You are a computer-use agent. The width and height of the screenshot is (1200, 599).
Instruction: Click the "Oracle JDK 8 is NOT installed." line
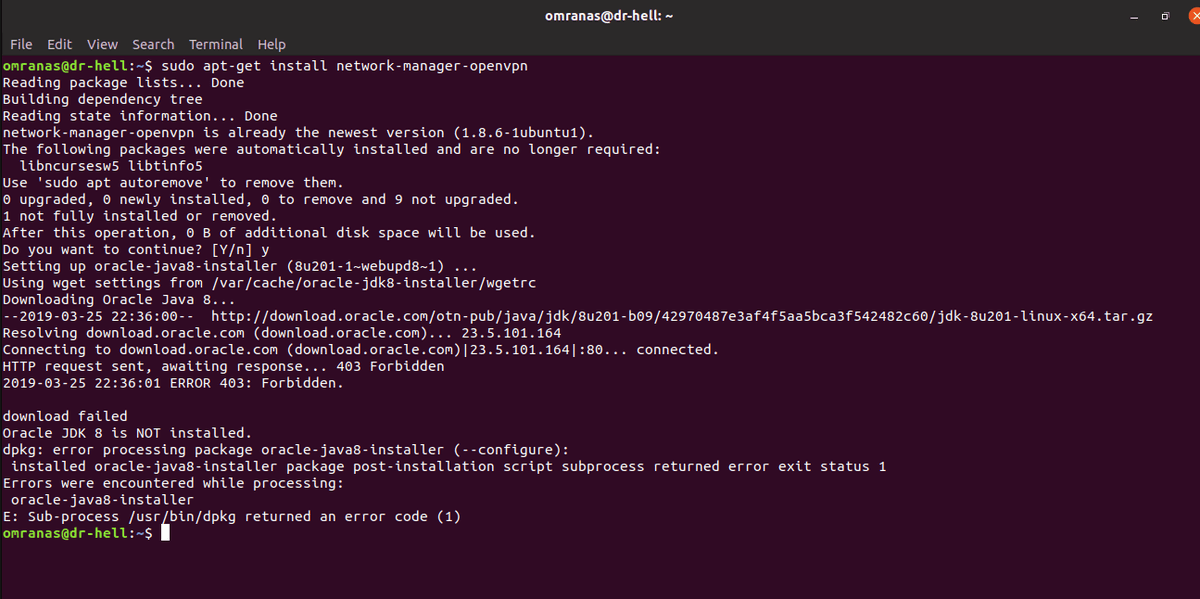[127, 433]
